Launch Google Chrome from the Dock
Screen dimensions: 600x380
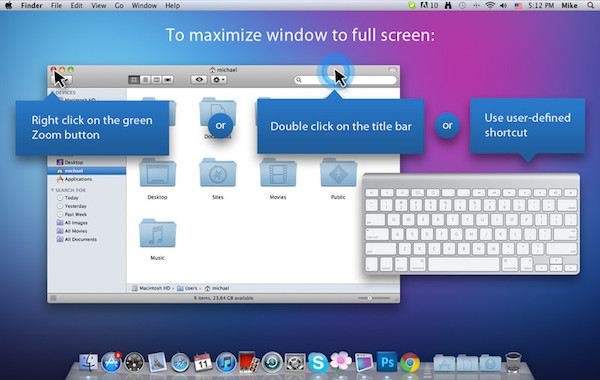410,362
